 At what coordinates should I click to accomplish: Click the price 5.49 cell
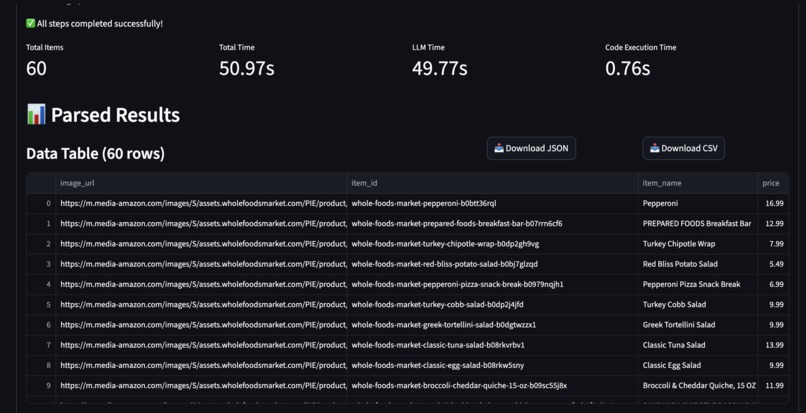click(773, 264)
